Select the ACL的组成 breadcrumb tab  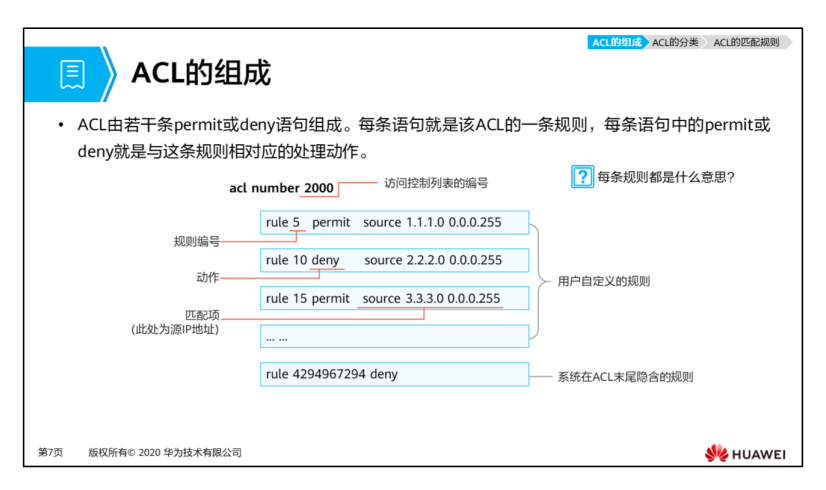tap(616, 42)
